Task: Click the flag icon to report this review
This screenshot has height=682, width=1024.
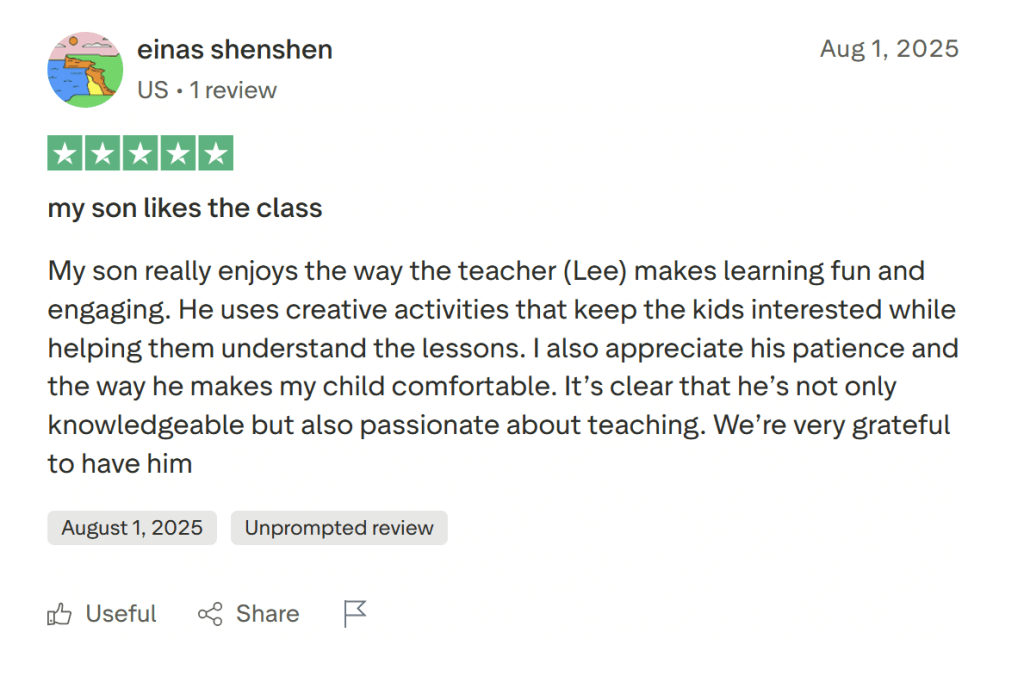Action: 355,612
